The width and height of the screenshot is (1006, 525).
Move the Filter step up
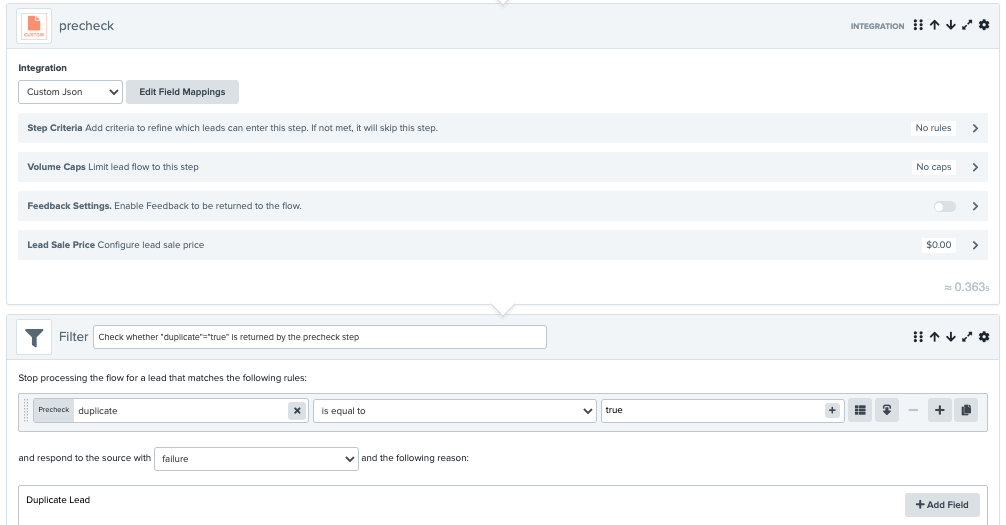[935, 337]
